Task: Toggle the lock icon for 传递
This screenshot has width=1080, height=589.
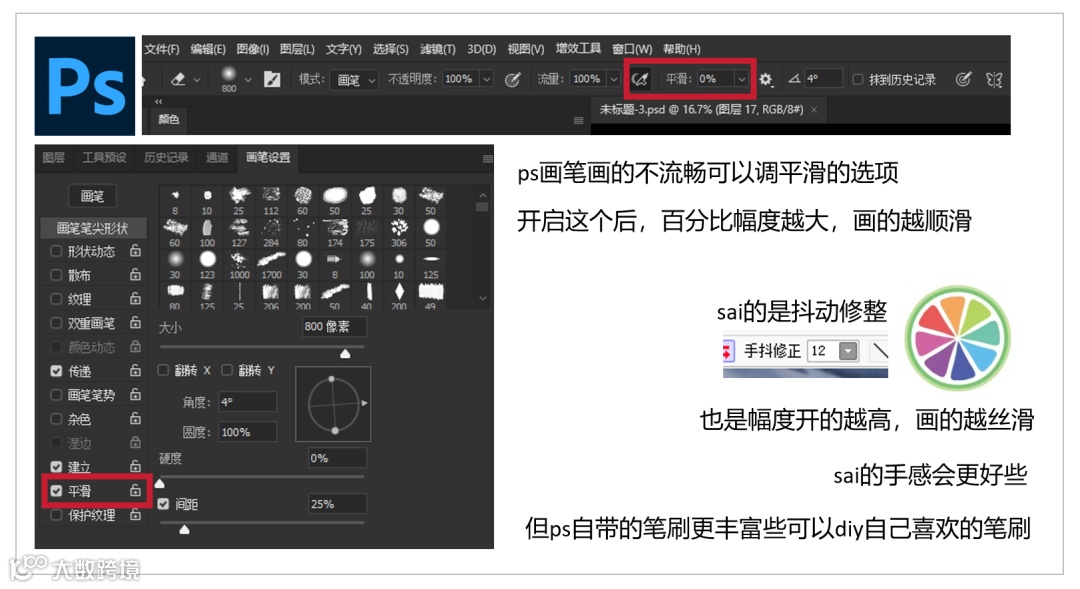Action: point(136,371)
